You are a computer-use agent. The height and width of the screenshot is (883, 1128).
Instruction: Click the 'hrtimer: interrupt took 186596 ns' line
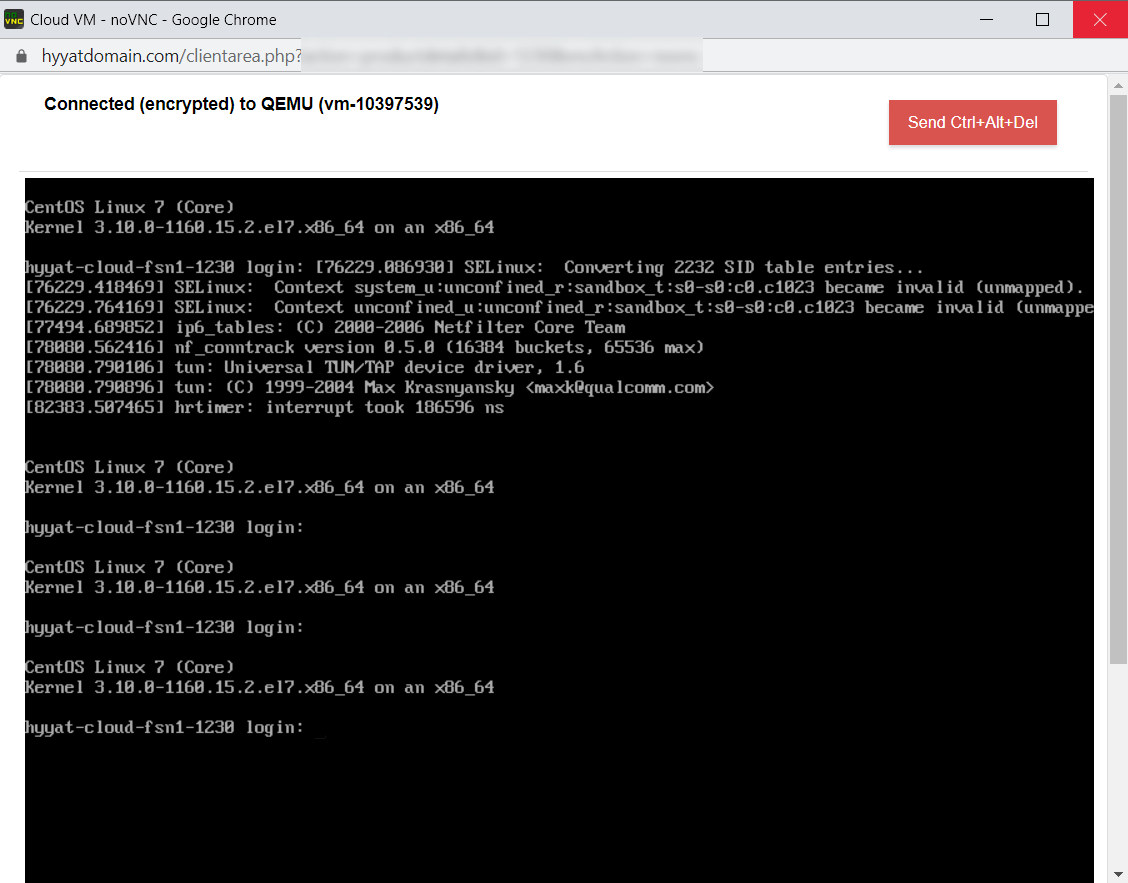pyautogui.click(x=265, y=407)
